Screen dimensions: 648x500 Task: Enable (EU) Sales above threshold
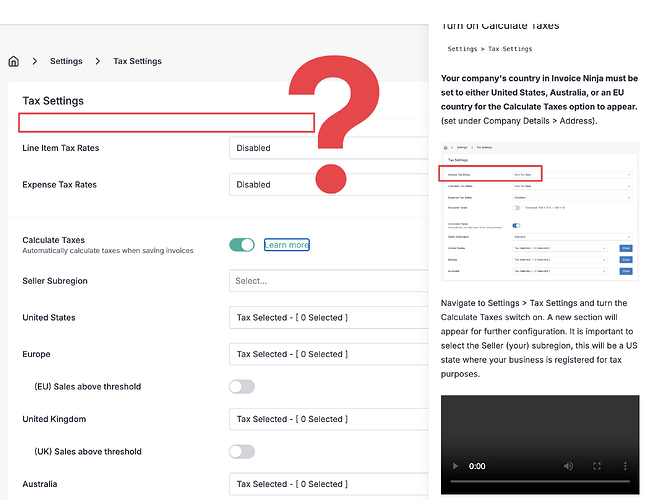242,387
